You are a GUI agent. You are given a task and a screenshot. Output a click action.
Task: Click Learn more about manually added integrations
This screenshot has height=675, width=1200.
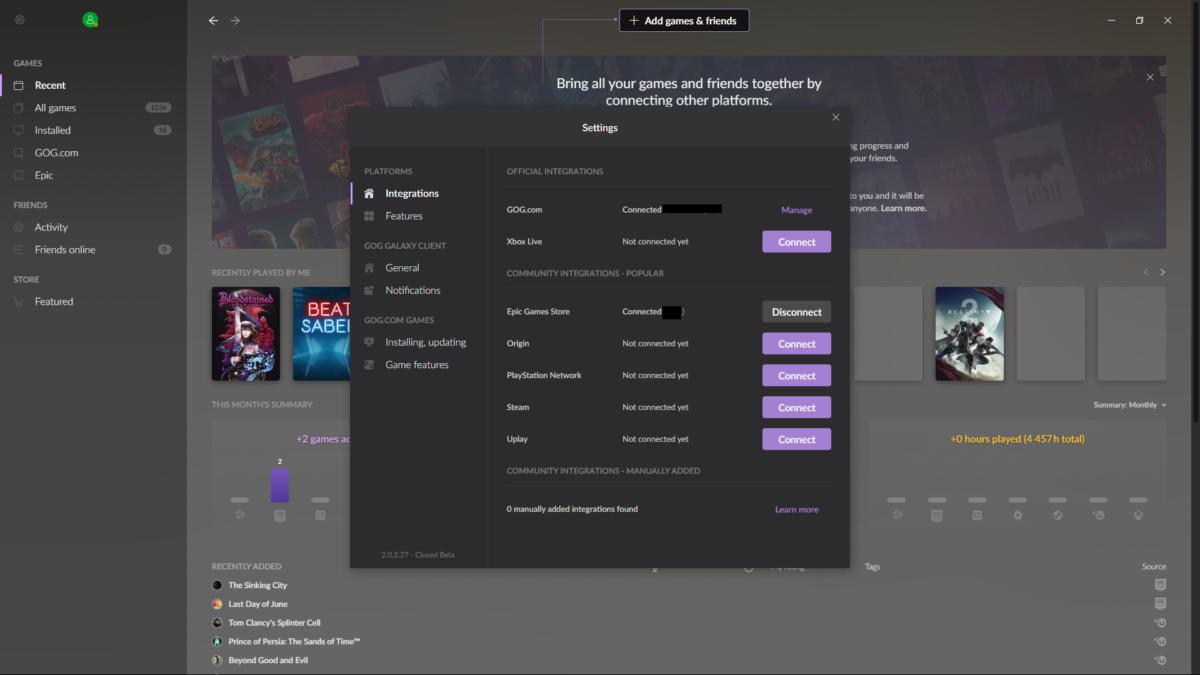pos(797,510)
